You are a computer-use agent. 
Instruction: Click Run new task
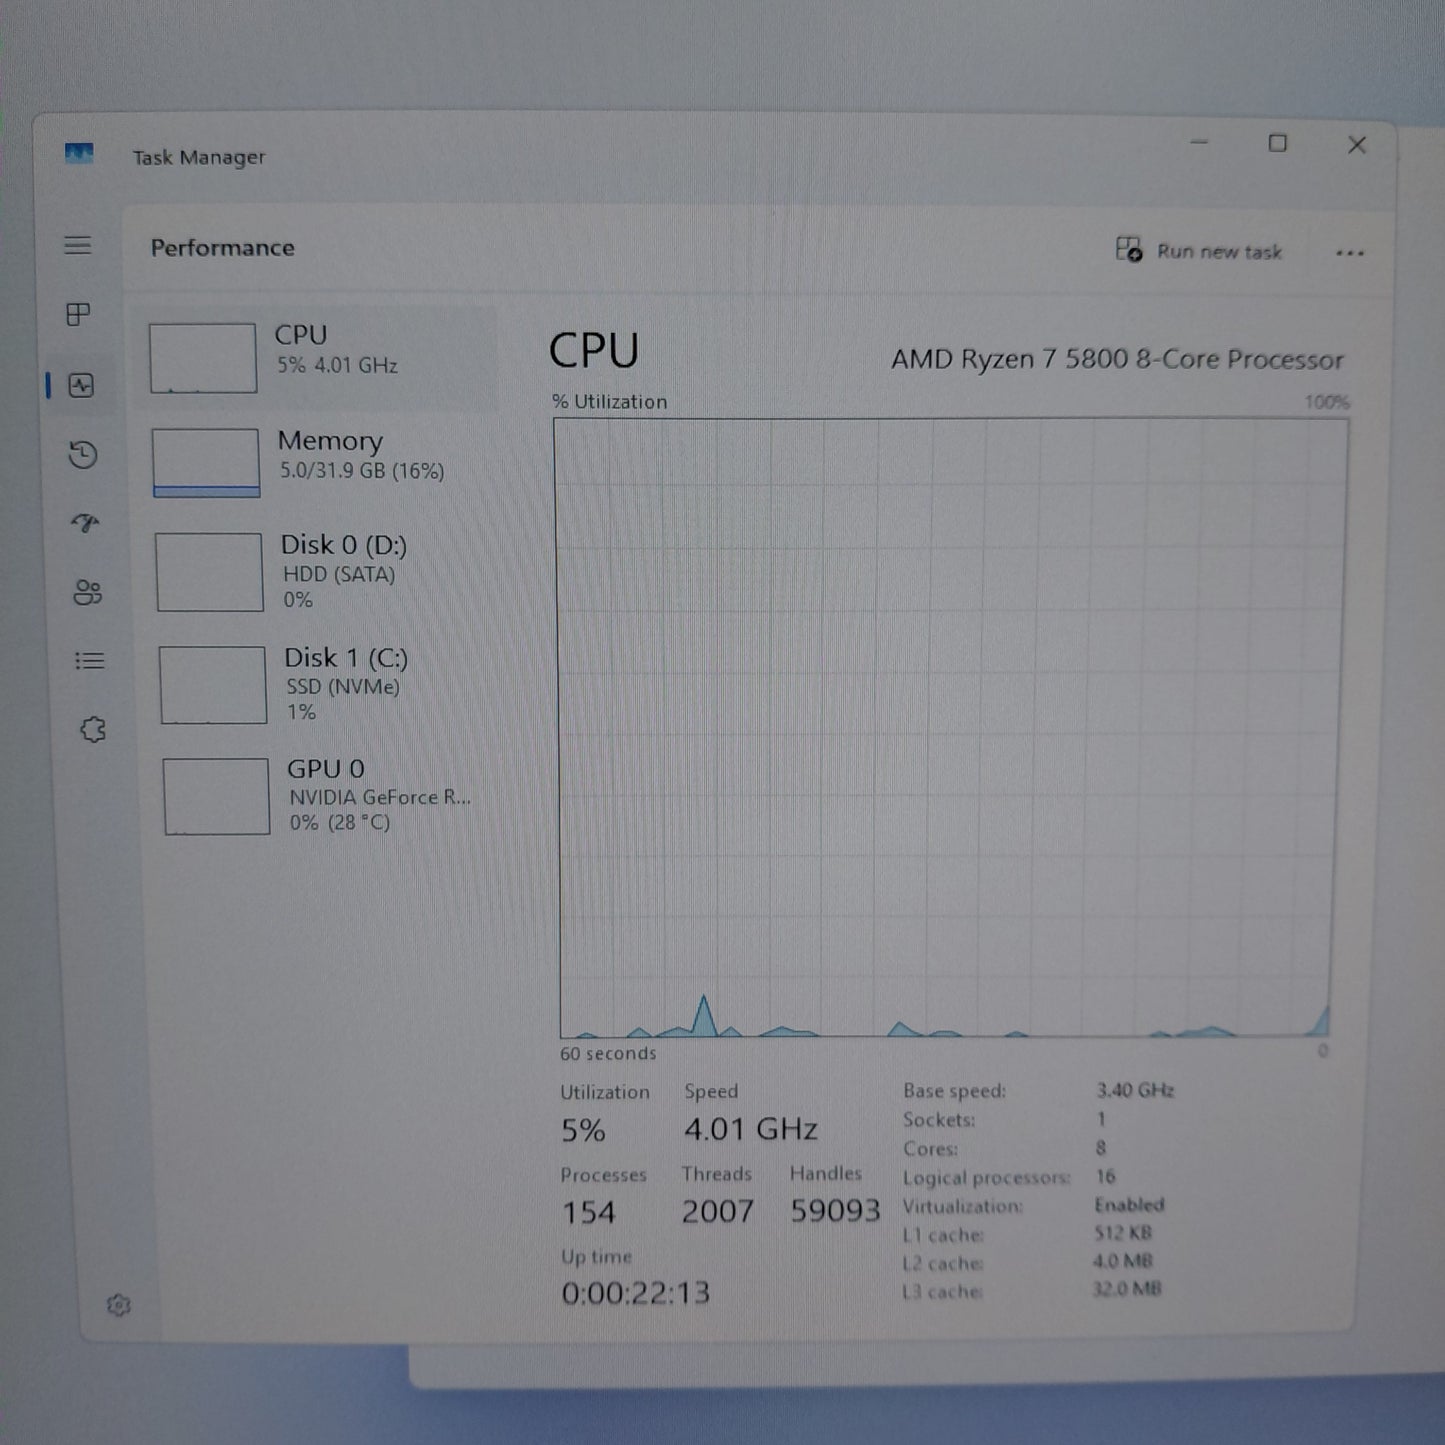(x=1218, y=251)
